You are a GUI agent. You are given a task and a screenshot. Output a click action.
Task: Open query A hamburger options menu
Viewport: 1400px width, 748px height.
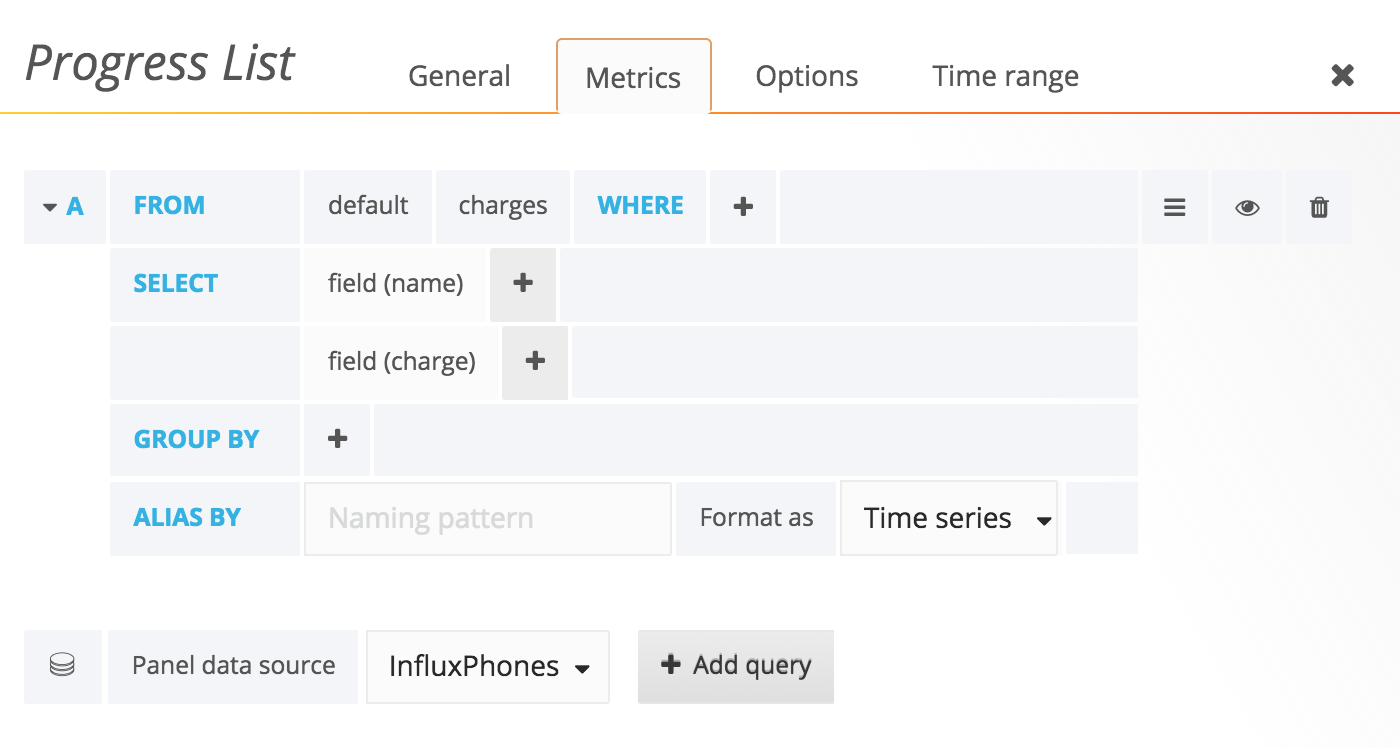point(1175,207)
